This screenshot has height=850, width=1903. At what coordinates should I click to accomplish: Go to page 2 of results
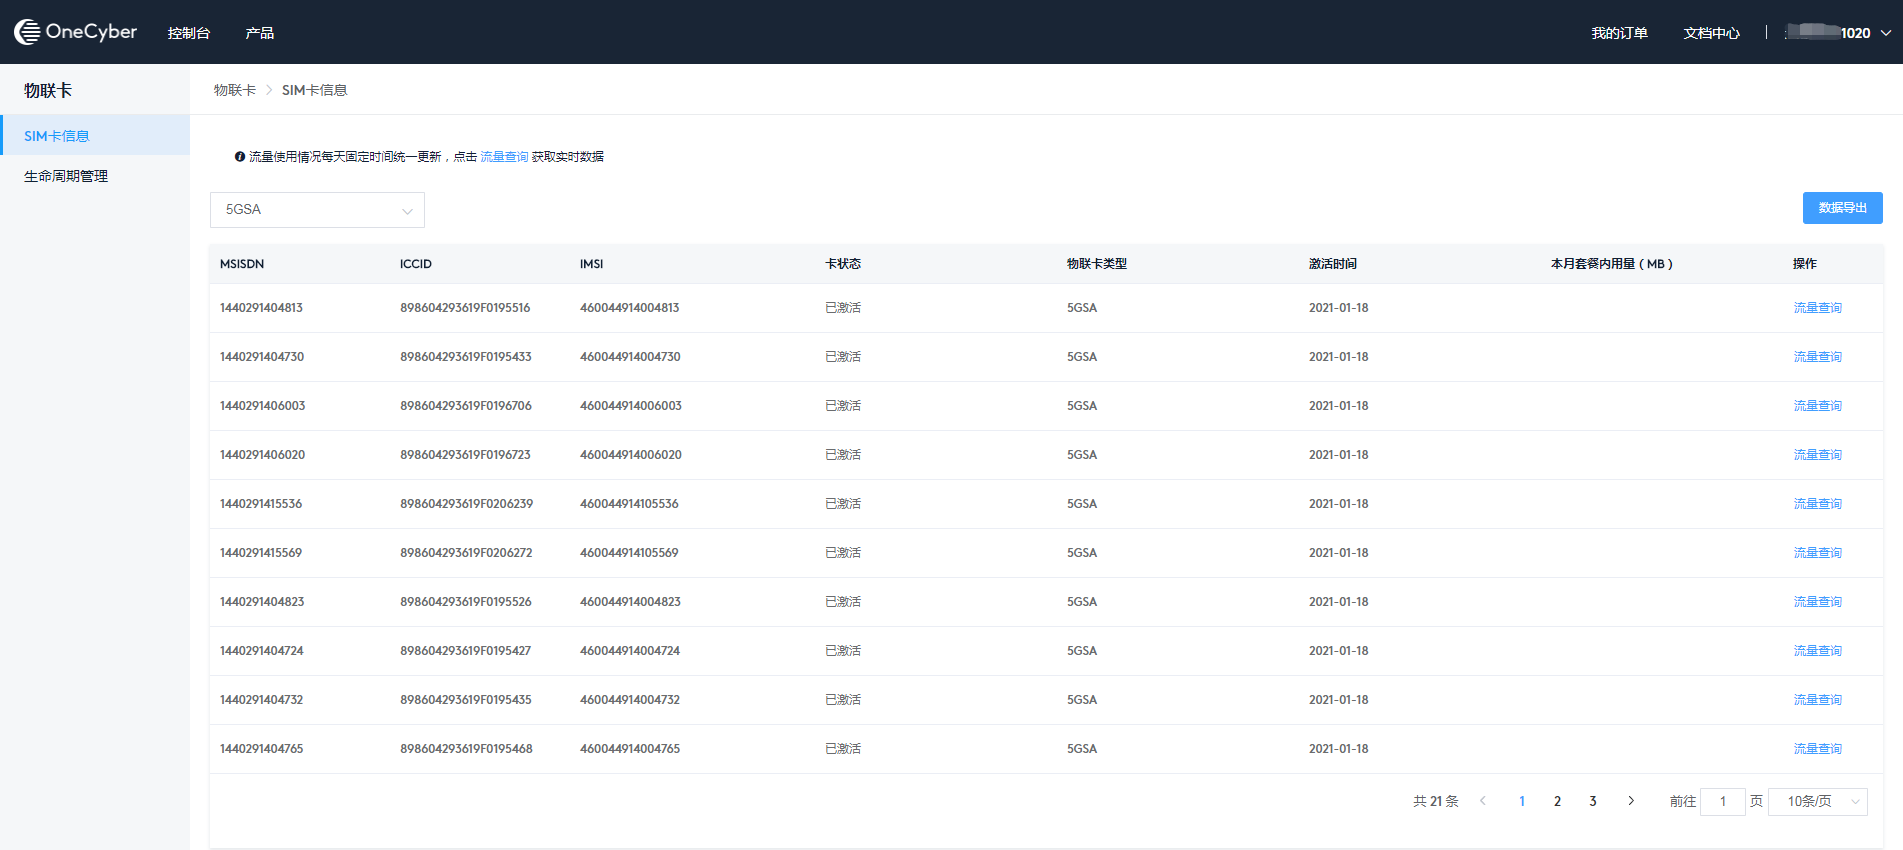(1557, 801)
